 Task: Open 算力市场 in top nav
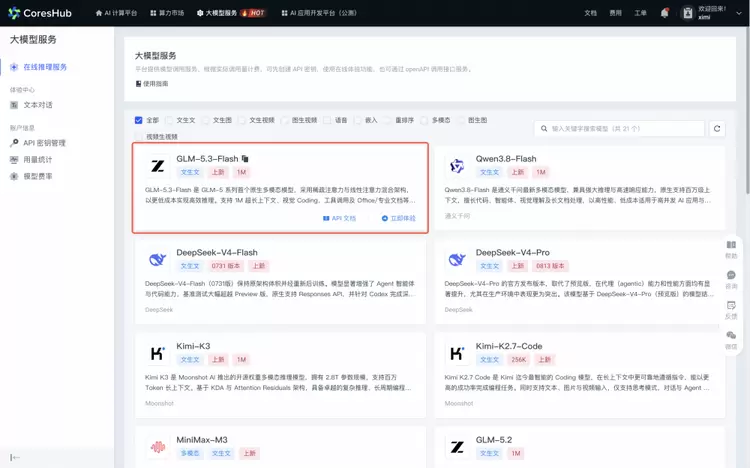pos(167,13)
